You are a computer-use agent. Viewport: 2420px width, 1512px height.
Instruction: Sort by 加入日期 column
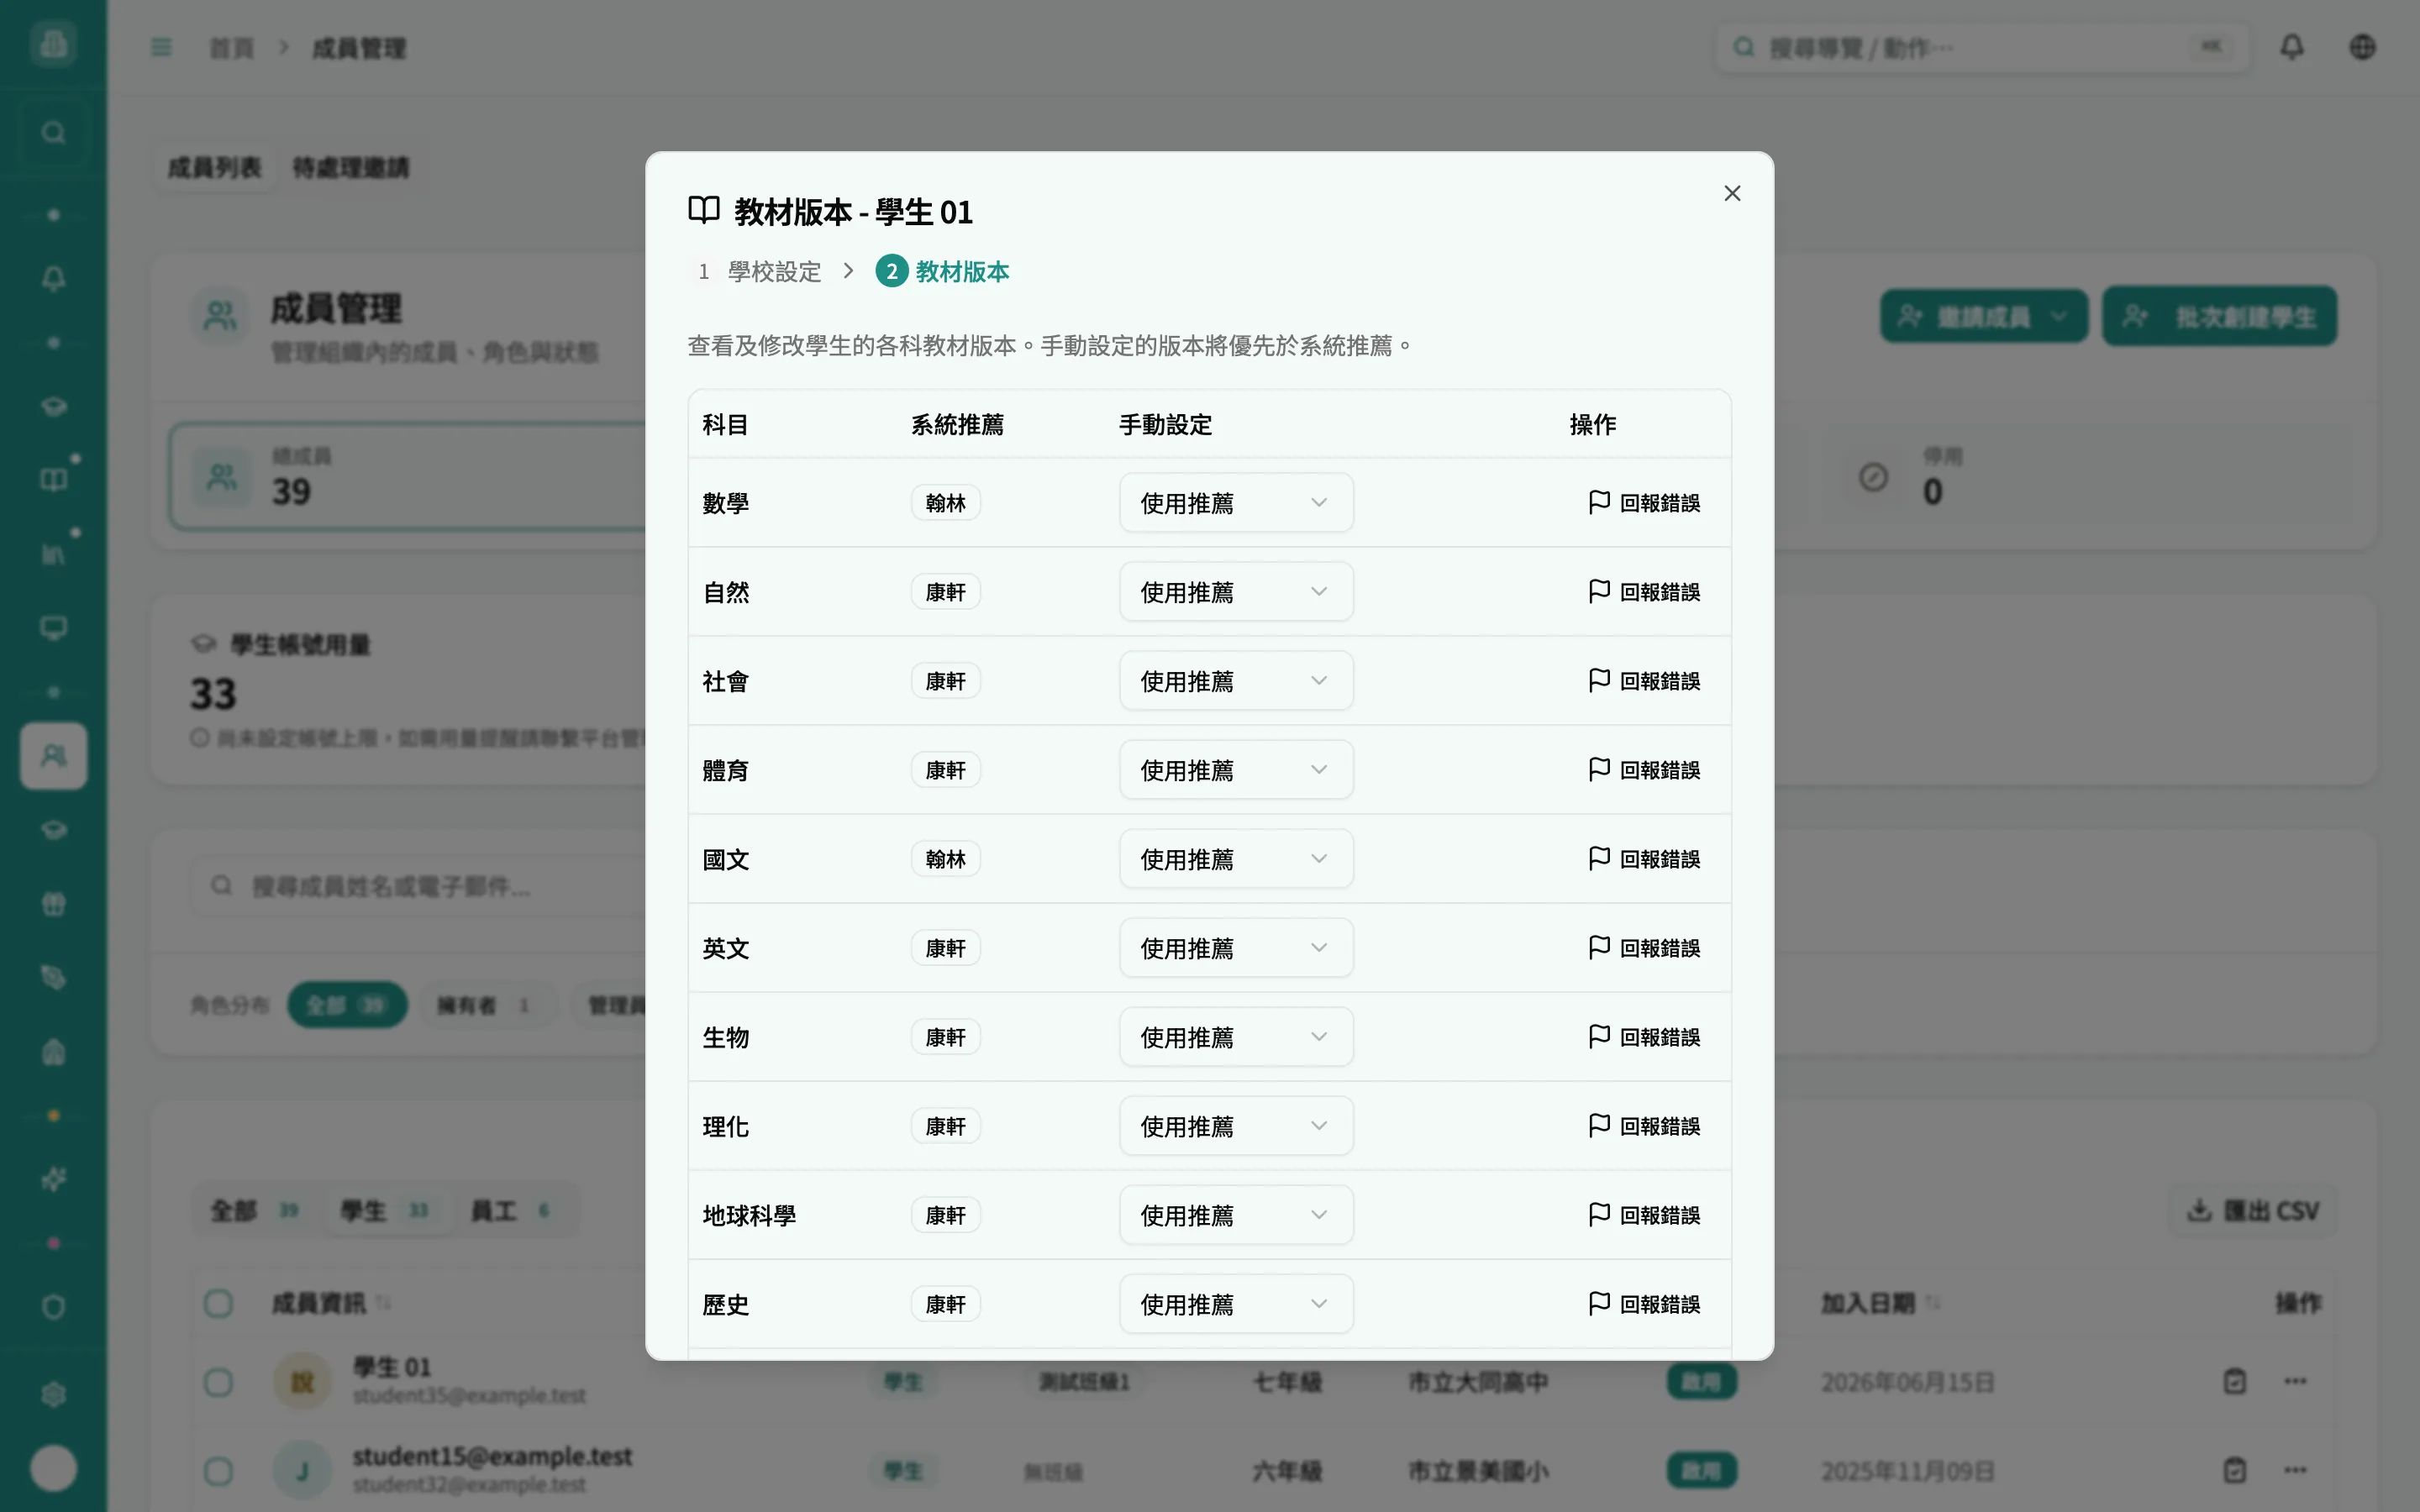tap(1880, 1303)
